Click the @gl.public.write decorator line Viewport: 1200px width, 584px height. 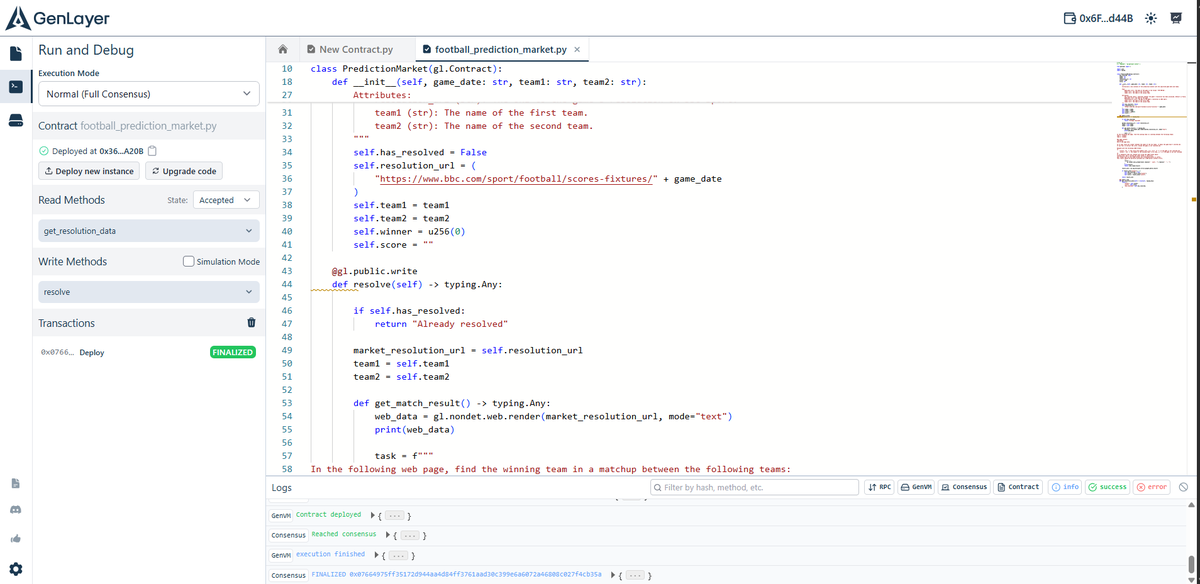coord(374,271)
